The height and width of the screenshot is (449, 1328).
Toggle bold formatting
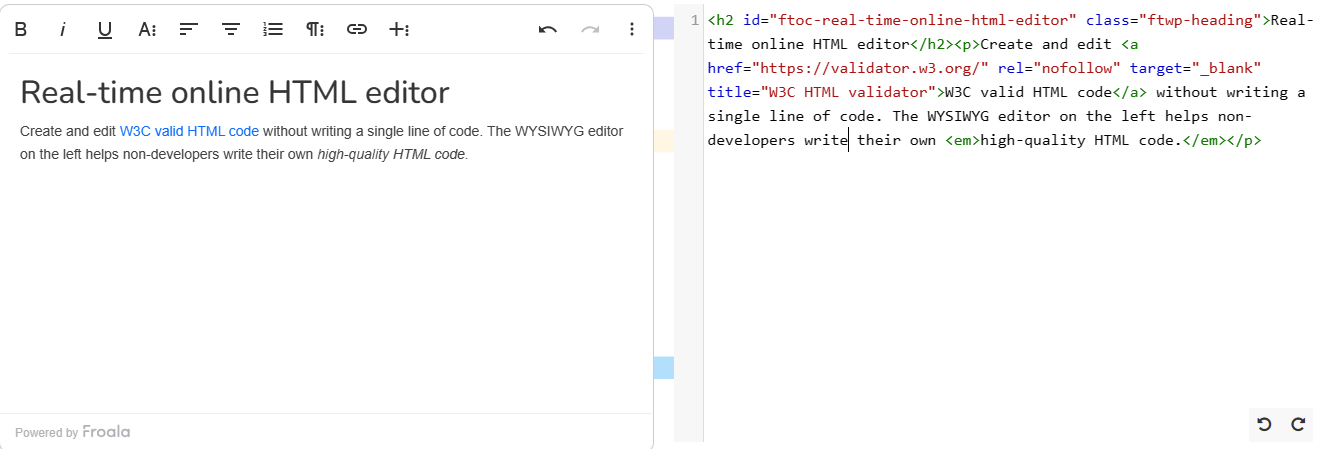pyautogui.click(x=21, y=29)
